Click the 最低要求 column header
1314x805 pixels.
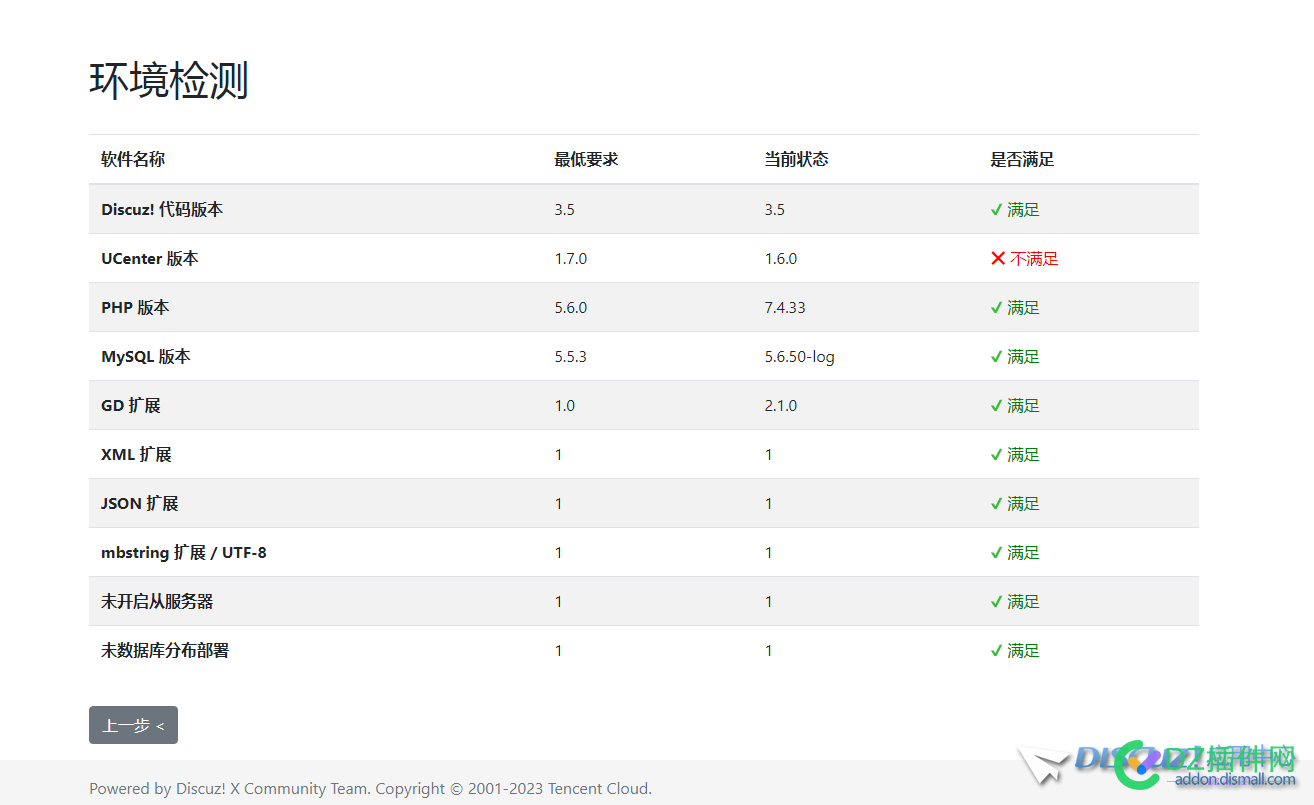pos(587,159)
